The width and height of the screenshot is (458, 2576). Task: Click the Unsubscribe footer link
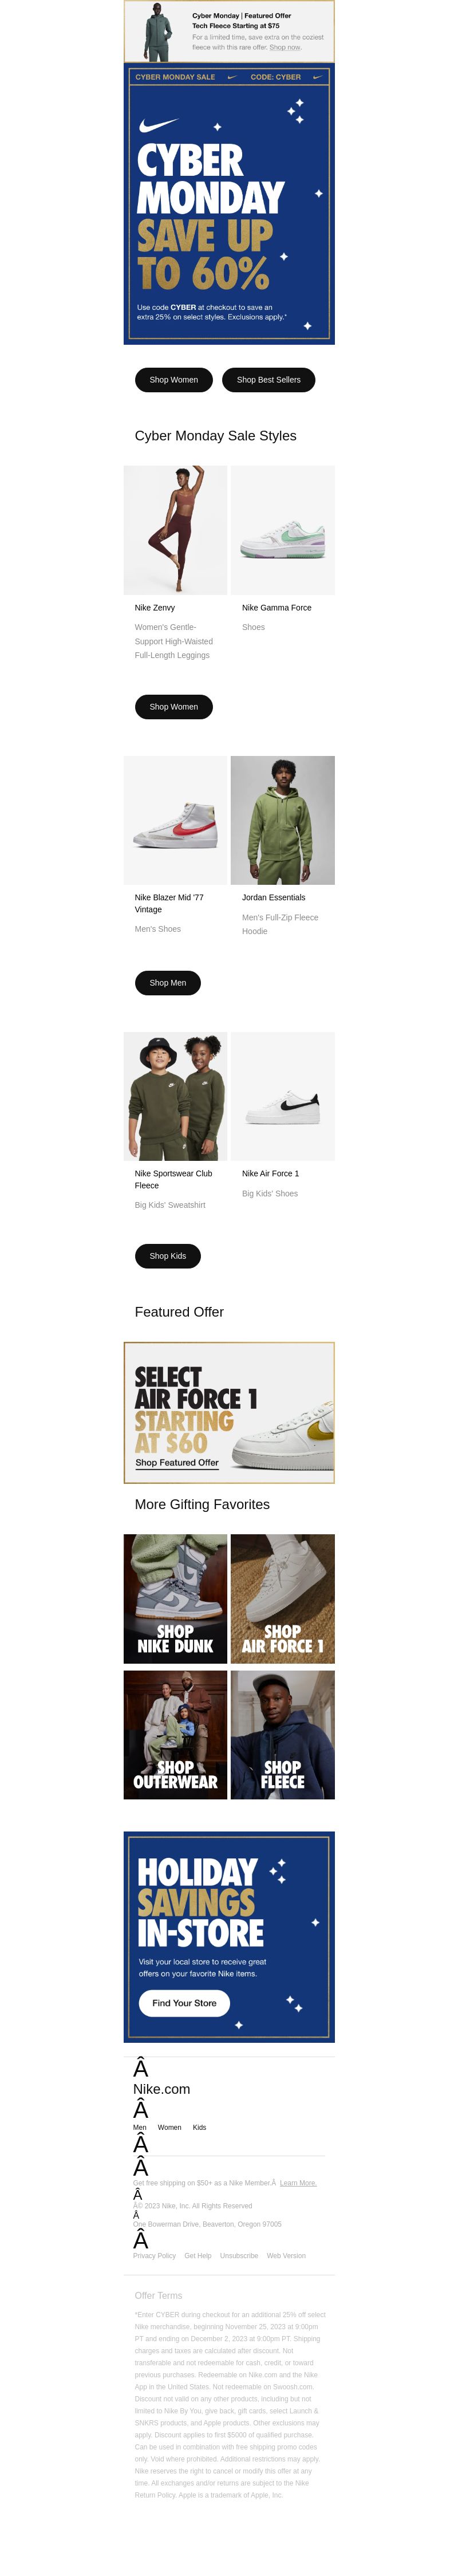point(239,2255)
